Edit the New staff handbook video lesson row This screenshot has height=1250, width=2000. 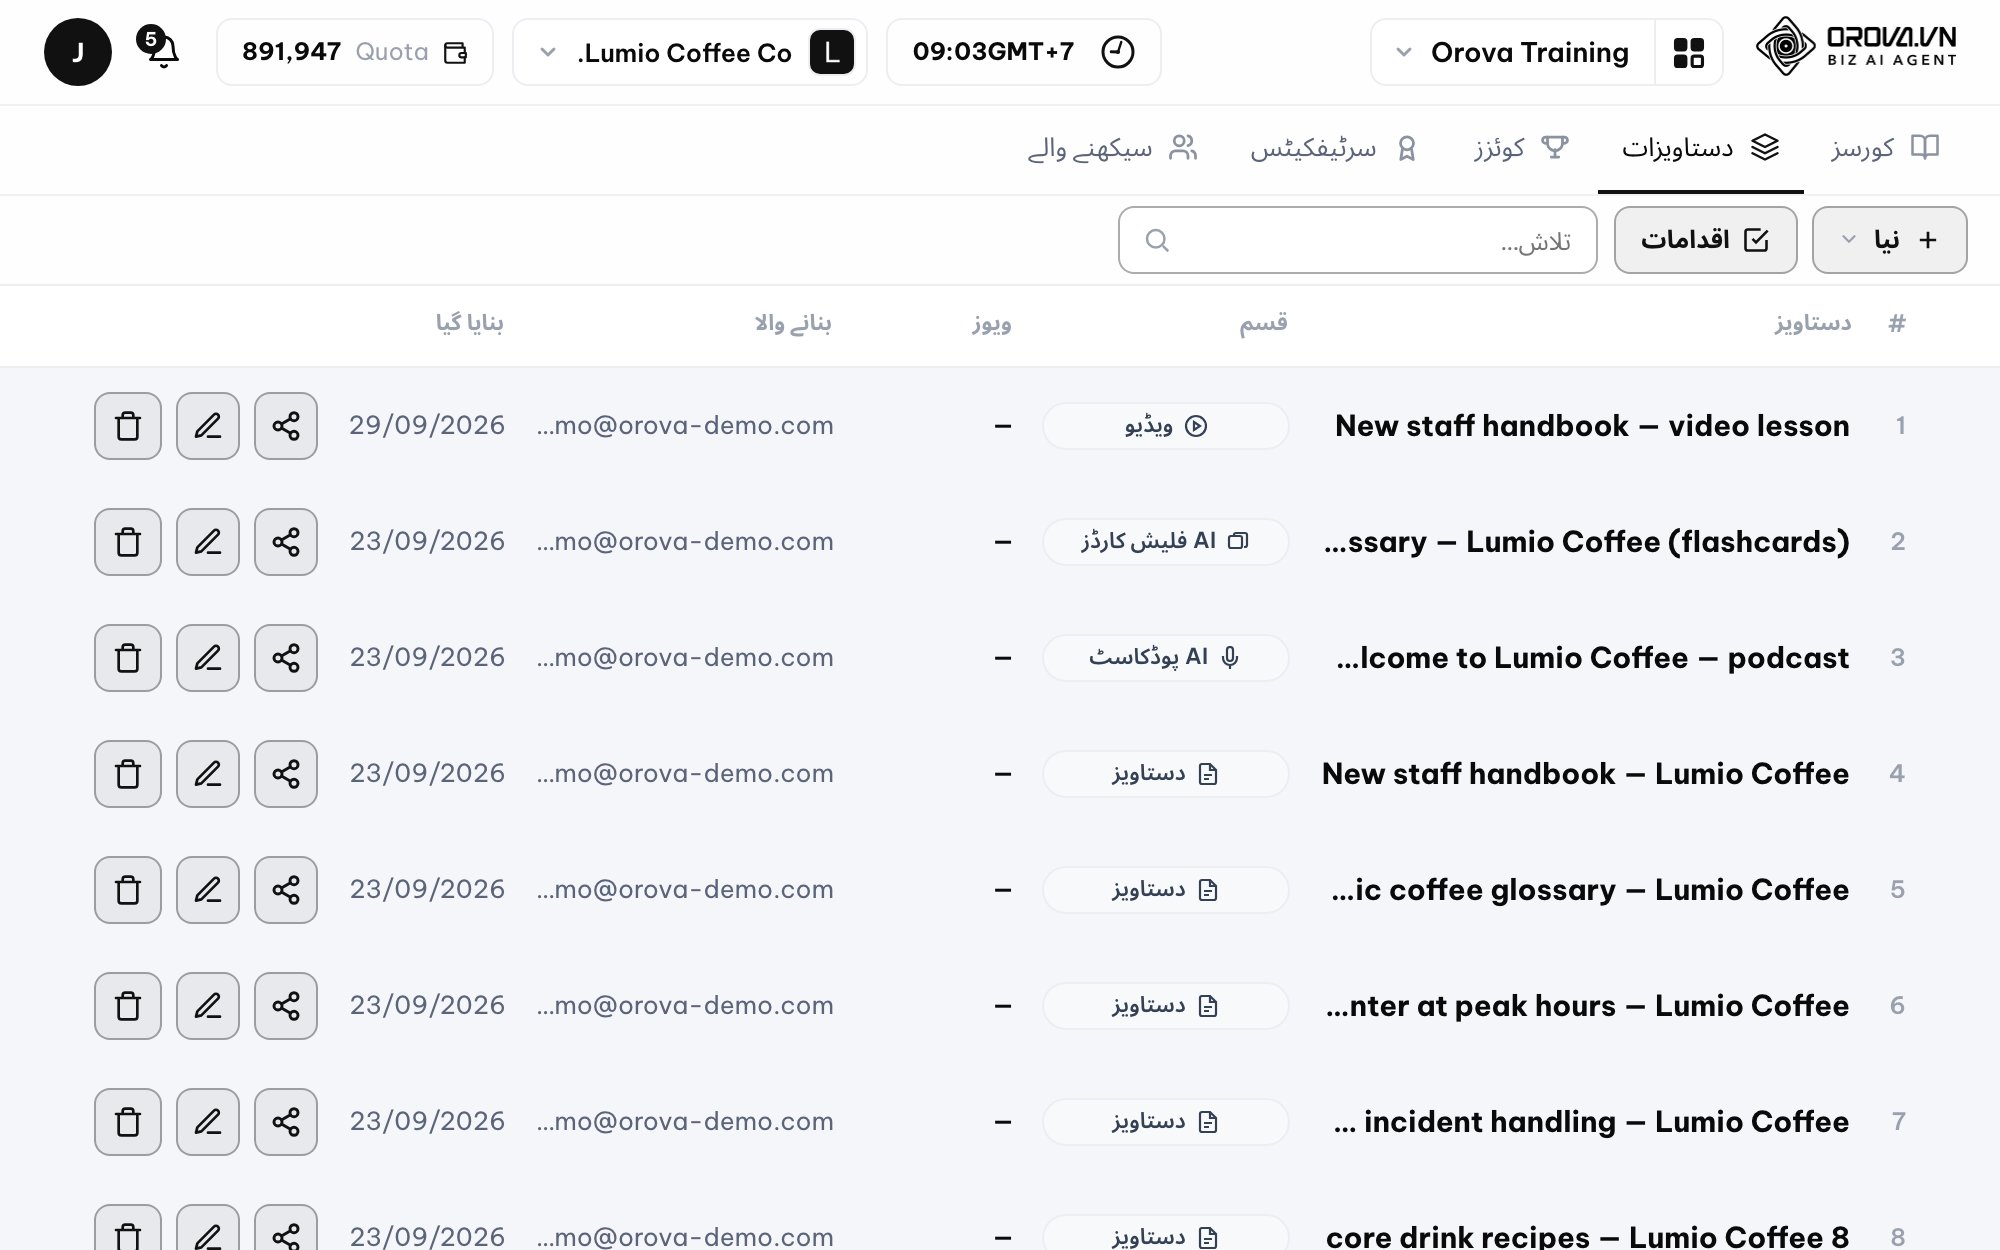(208, 426)
